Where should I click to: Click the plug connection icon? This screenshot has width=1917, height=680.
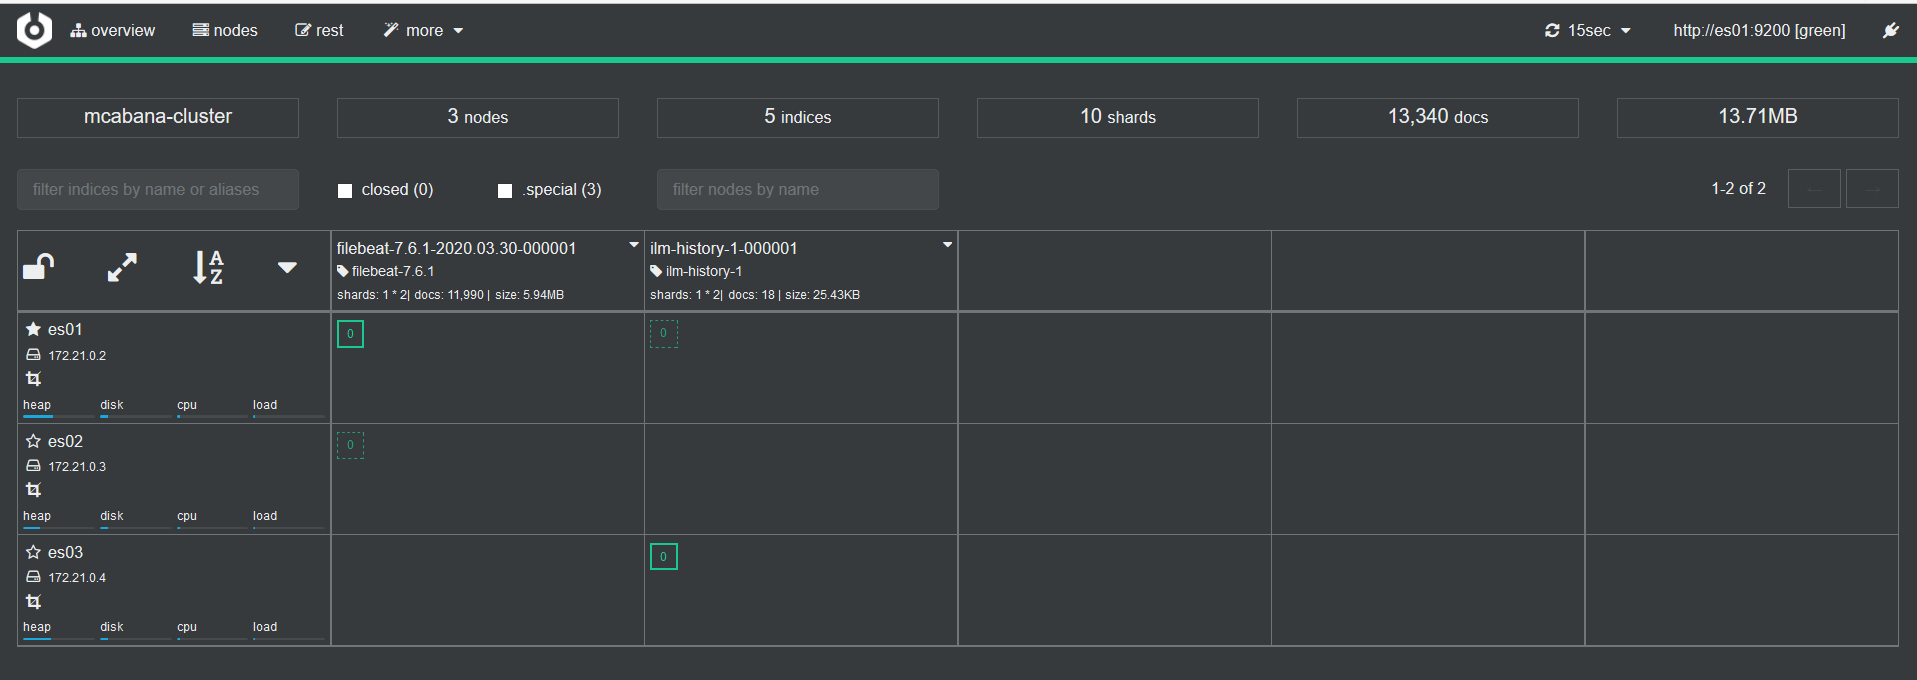pos(1890,30)
